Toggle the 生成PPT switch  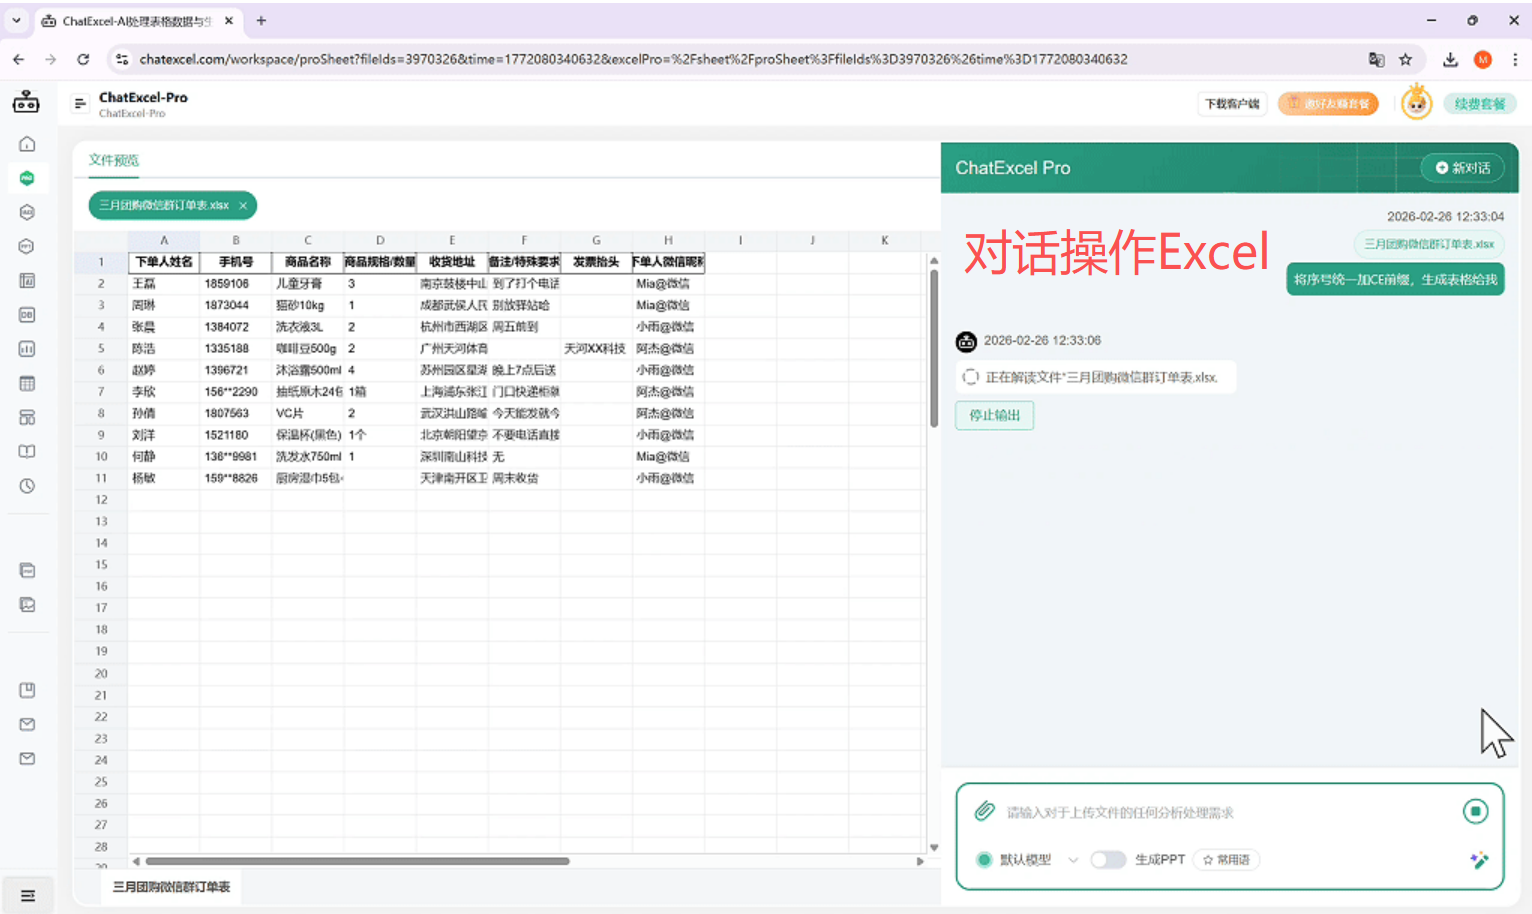[x=1108, y=859]
